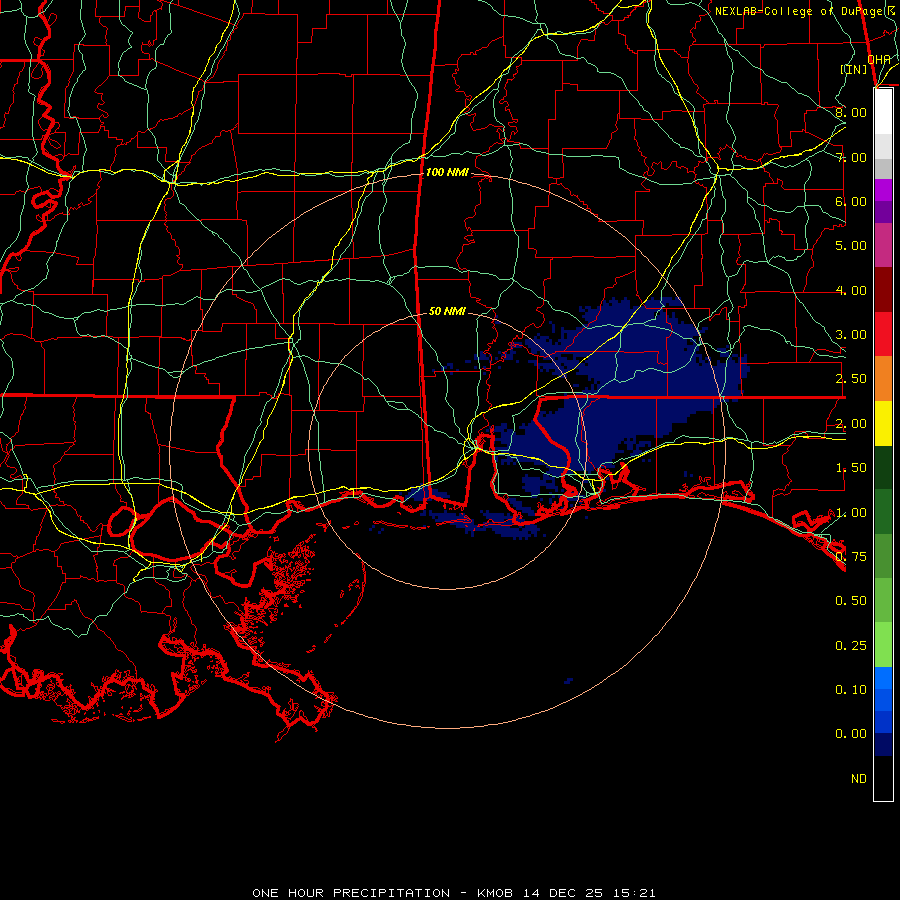
Task: Click the 4.00 legend value
Action: click(851, 290)
